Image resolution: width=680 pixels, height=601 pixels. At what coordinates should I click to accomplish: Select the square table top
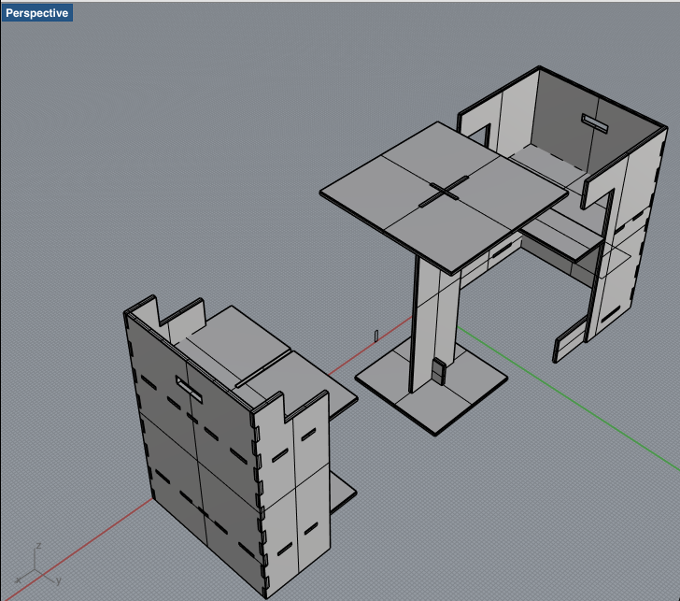[x=443, y=198]
